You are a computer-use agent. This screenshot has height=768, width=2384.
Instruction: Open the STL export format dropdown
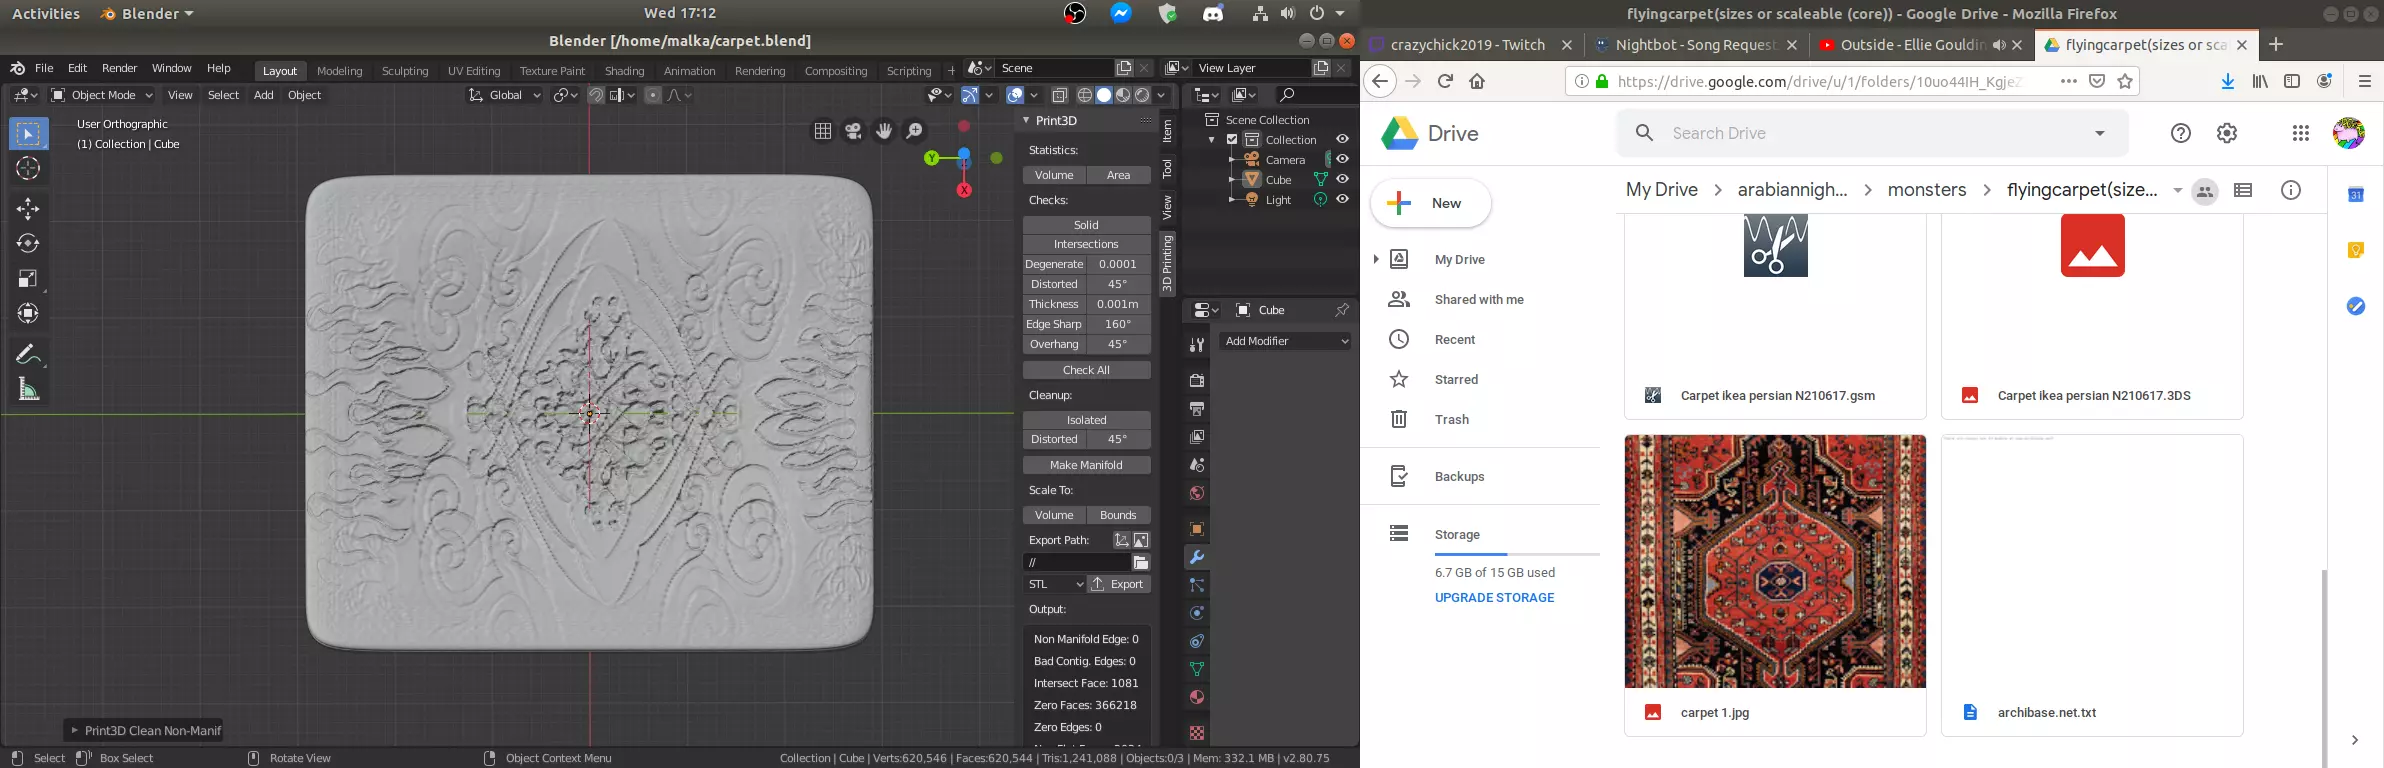point(1054,584)
